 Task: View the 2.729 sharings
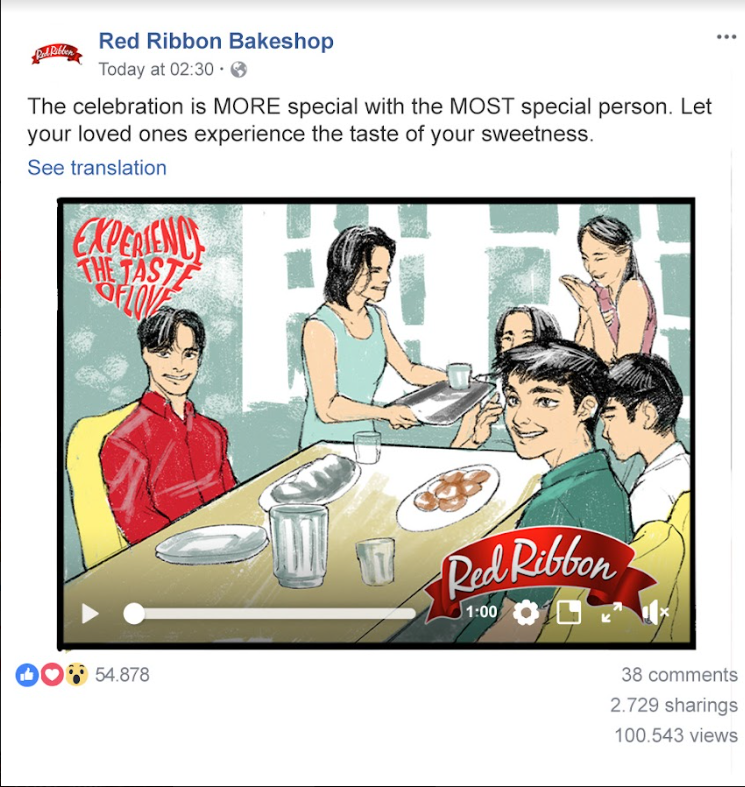pyautogui.click(x=674, y=705)
